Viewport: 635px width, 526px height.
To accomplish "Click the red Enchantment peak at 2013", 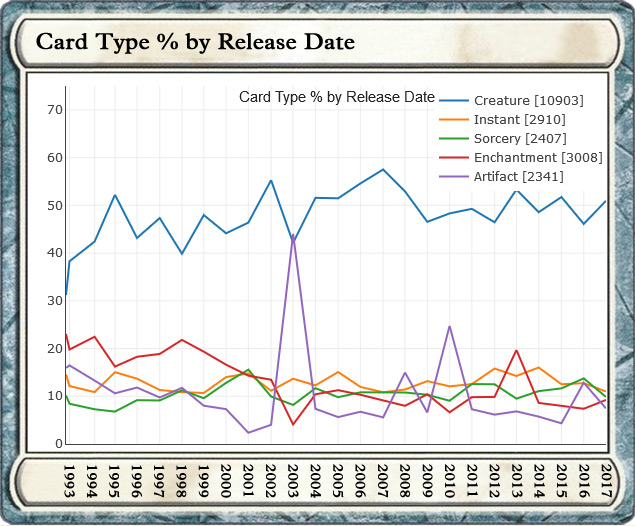I will click(517, 350).
